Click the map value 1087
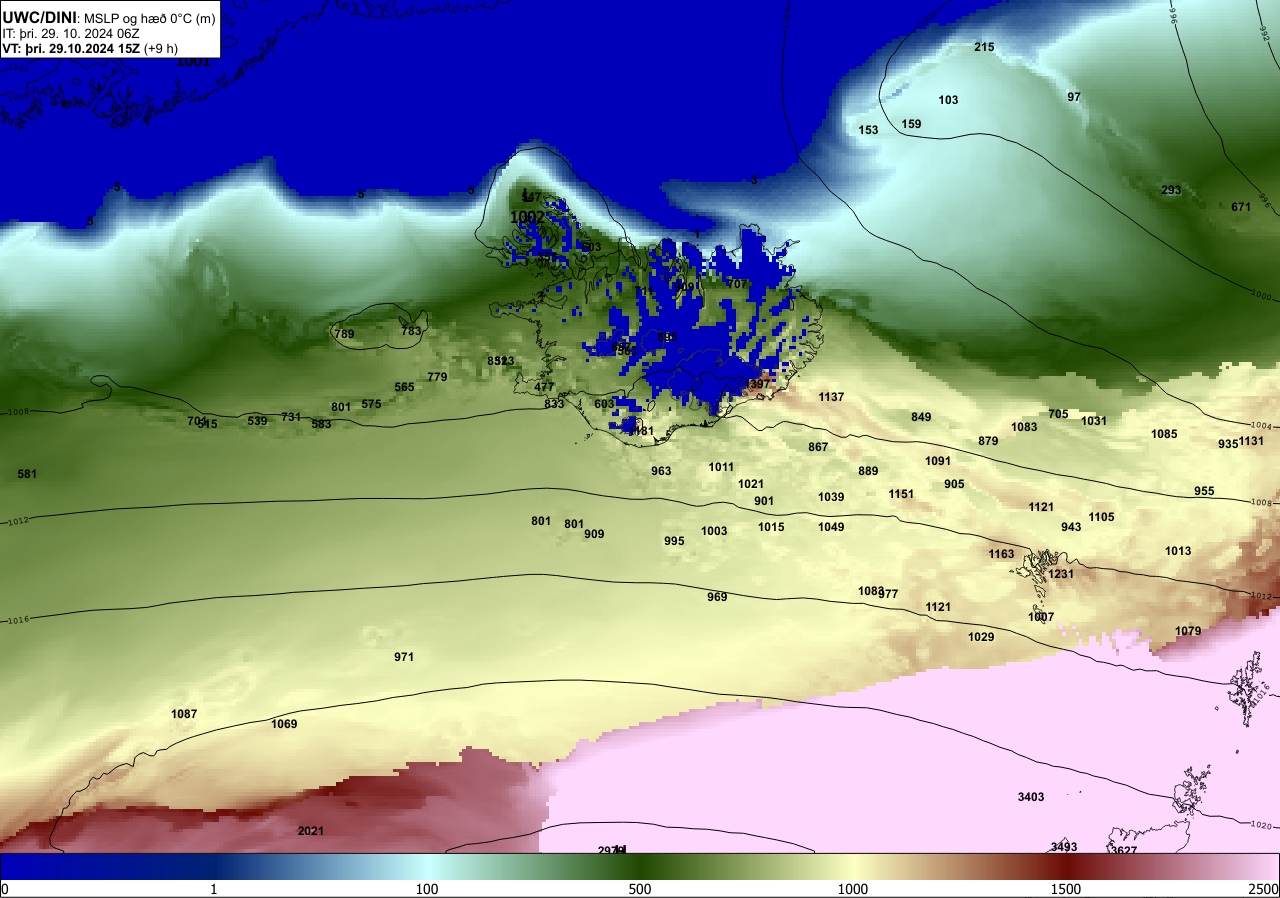This screenshot has height=898, width=1280. click(x=184, y=714)
